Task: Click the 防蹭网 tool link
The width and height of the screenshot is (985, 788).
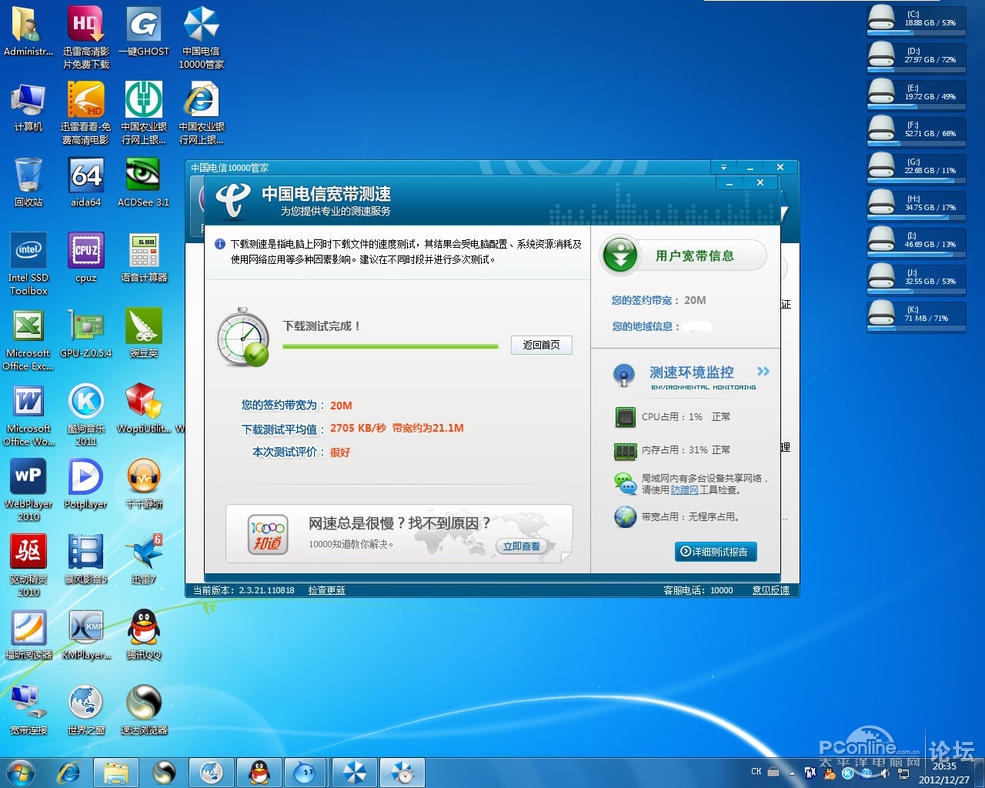Action: click(684, 490)
